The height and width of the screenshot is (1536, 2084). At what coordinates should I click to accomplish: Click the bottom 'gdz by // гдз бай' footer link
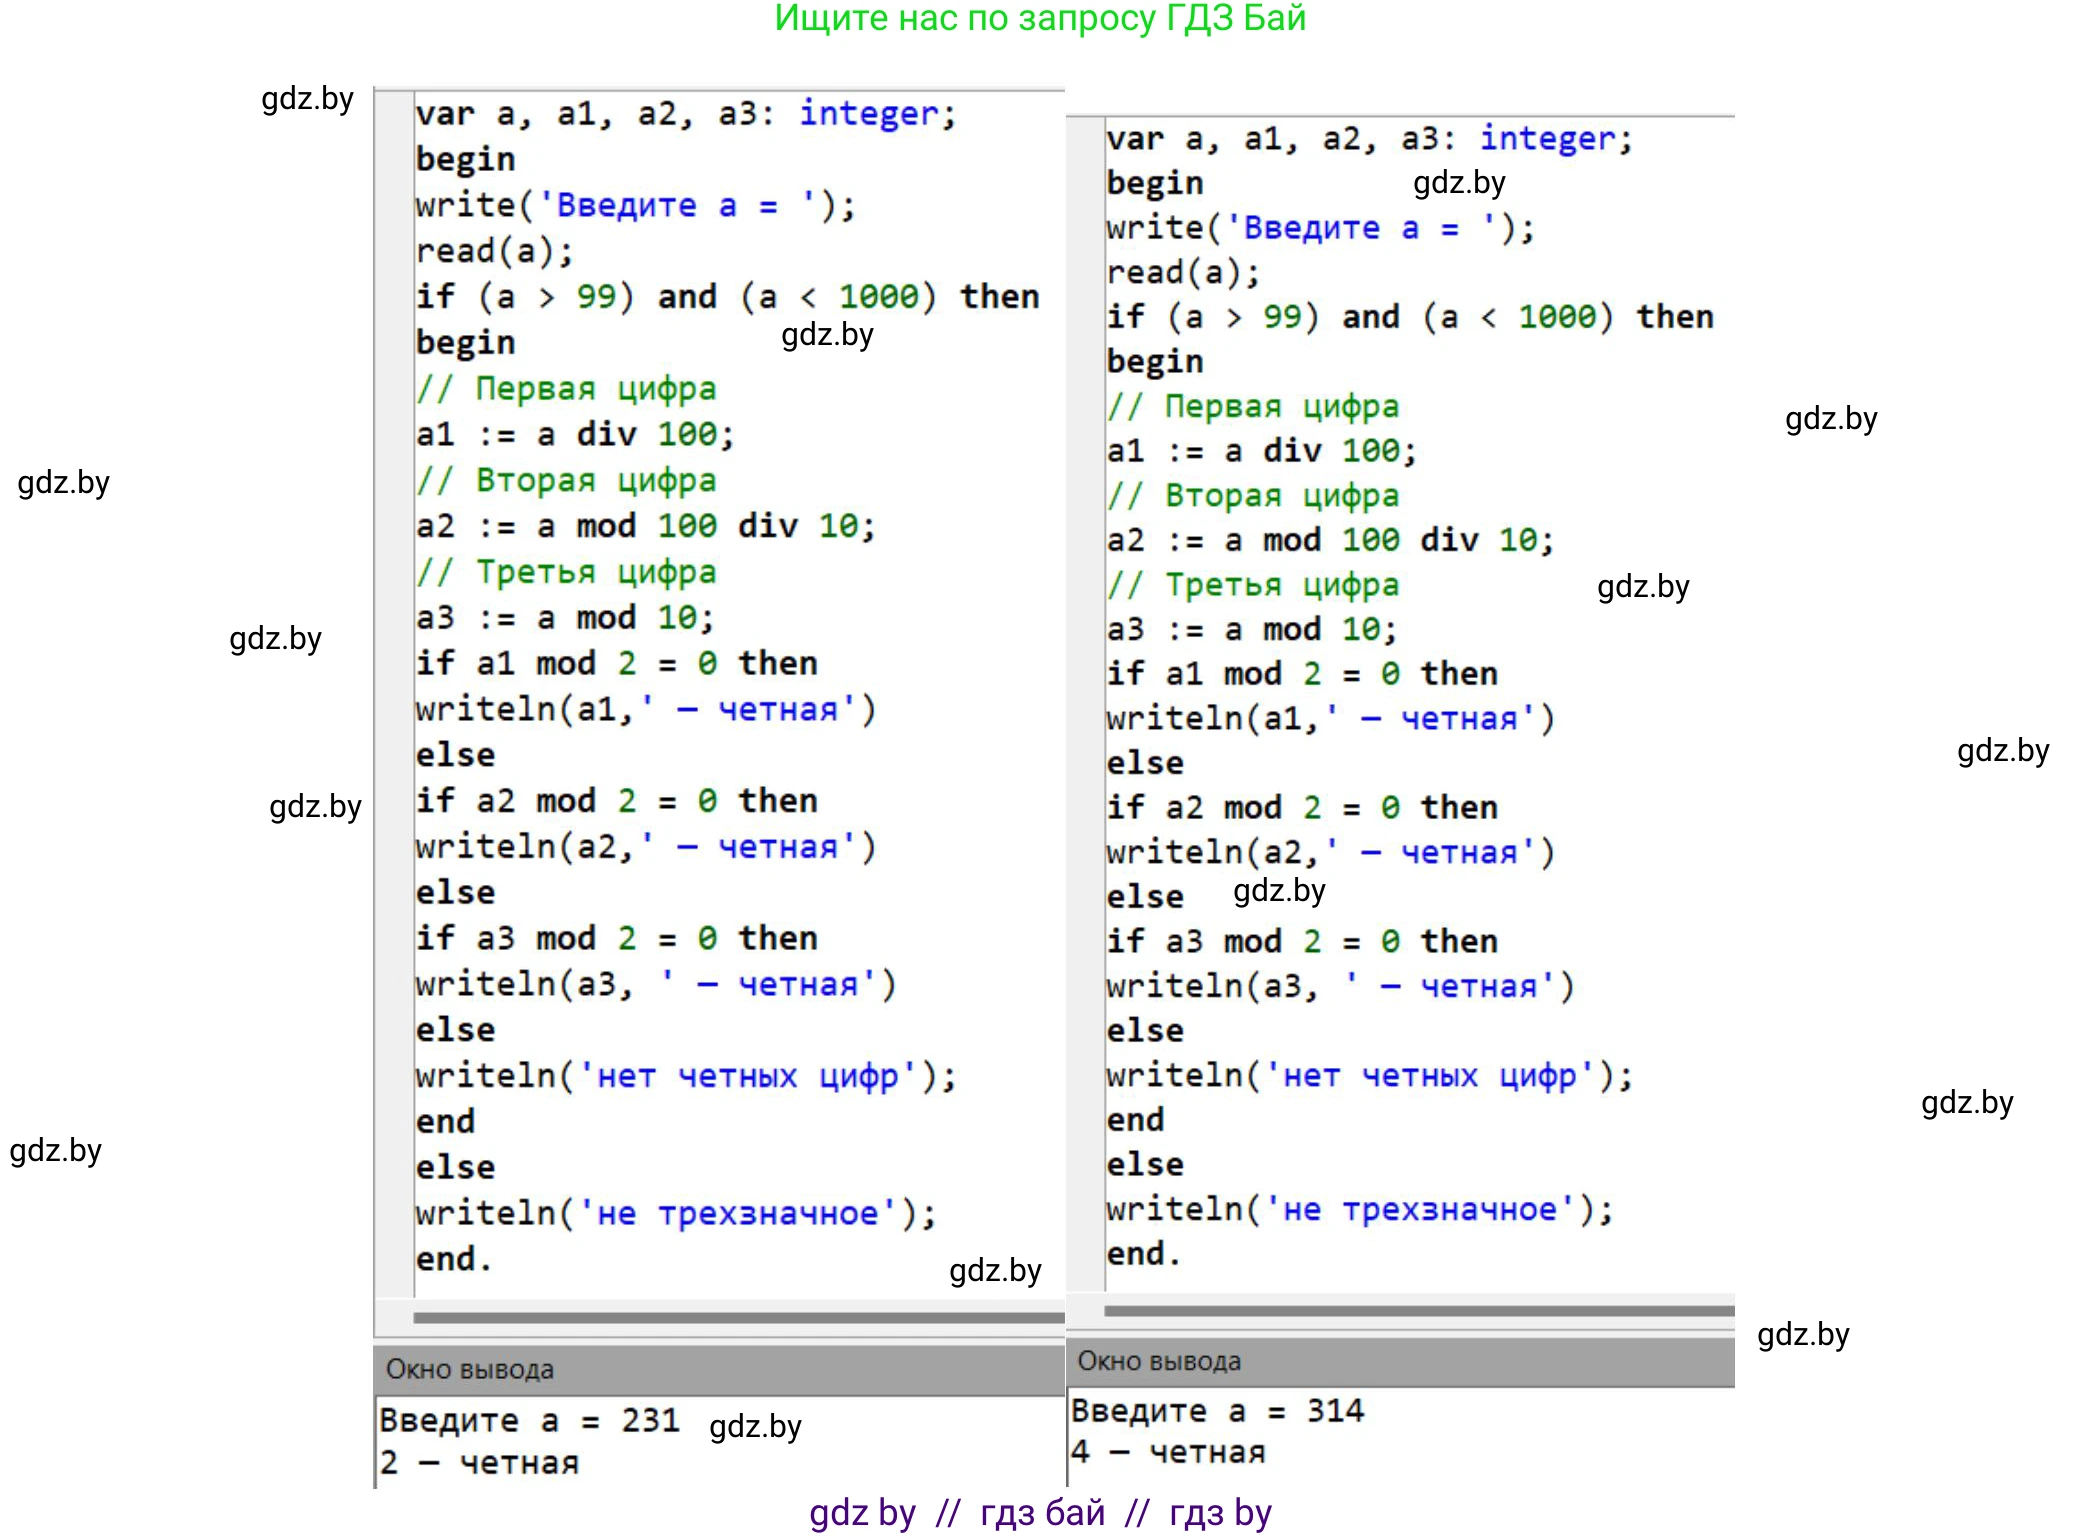pos(1040,1513)
